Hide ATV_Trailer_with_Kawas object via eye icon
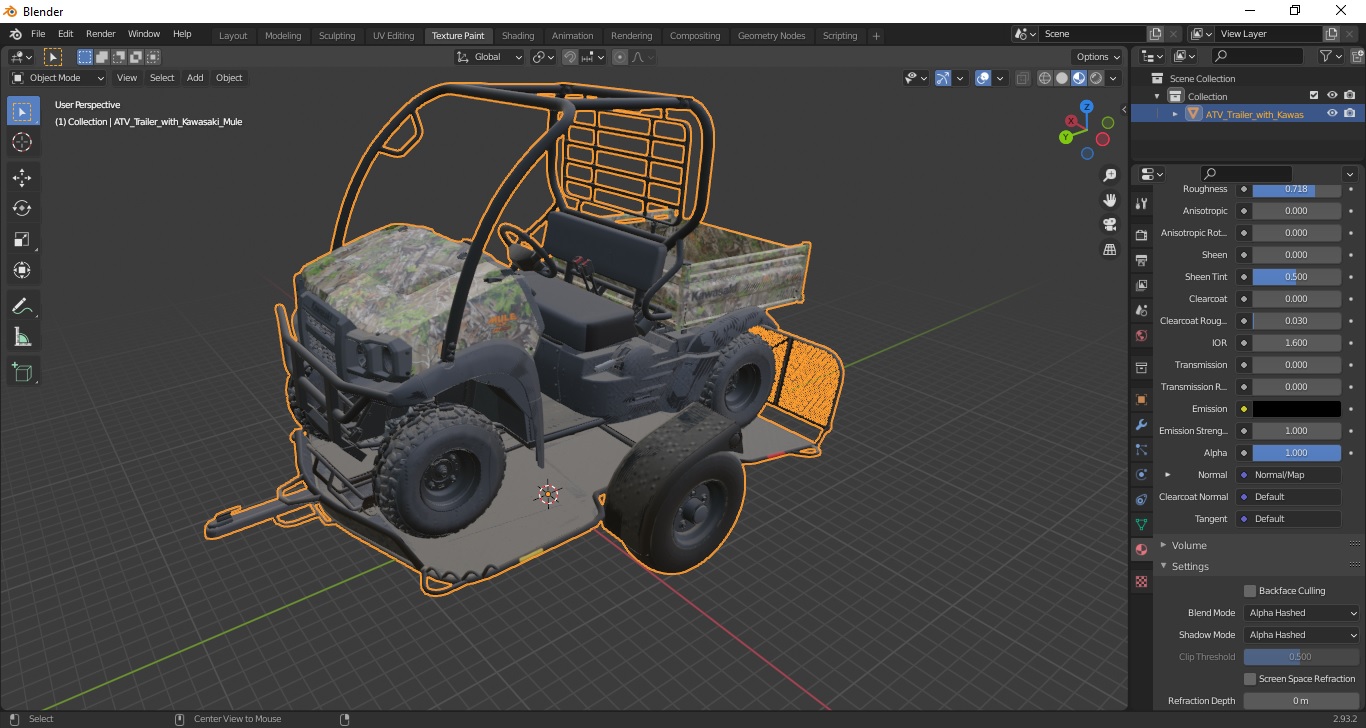This screenshot has width=1366, height=728. point(1332,114)
